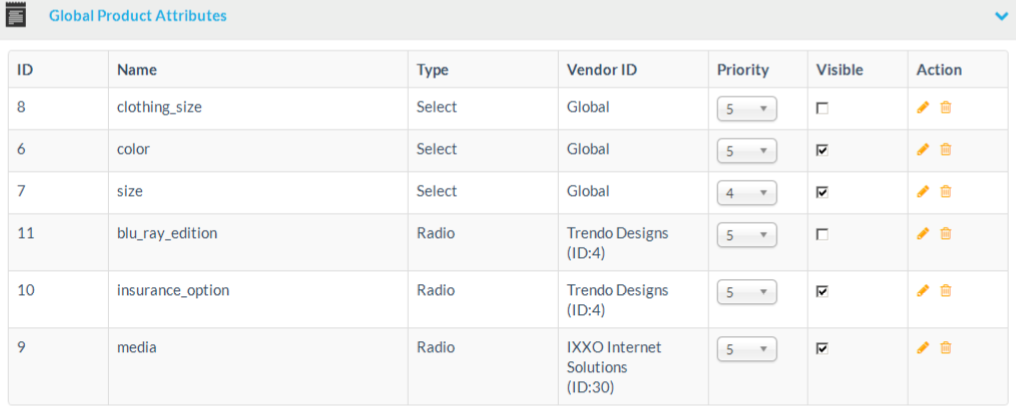1016x406 pixels.
Task: Delete the size attribute row
Action: (945, 192)
